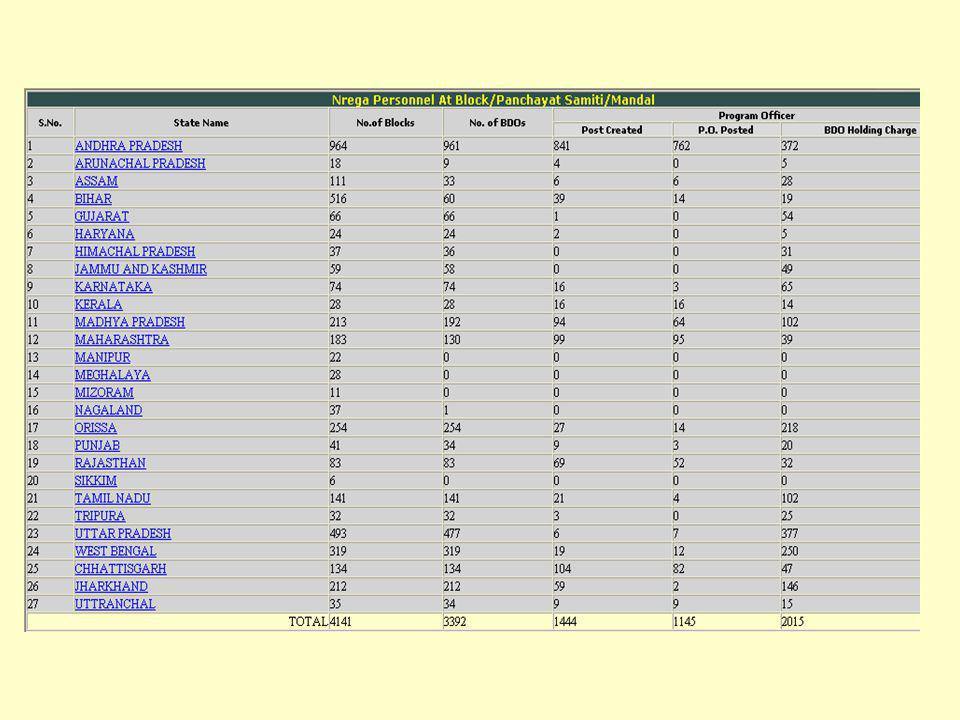Click the MIZORAM link
The height and width of the screenshot is (720, 960).
click(104, 393)
